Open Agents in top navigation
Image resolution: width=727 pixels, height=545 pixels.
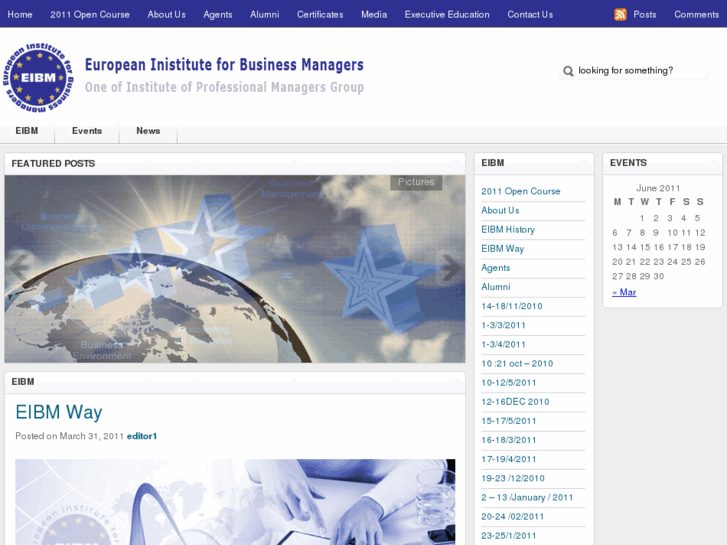tap(217, 14)
